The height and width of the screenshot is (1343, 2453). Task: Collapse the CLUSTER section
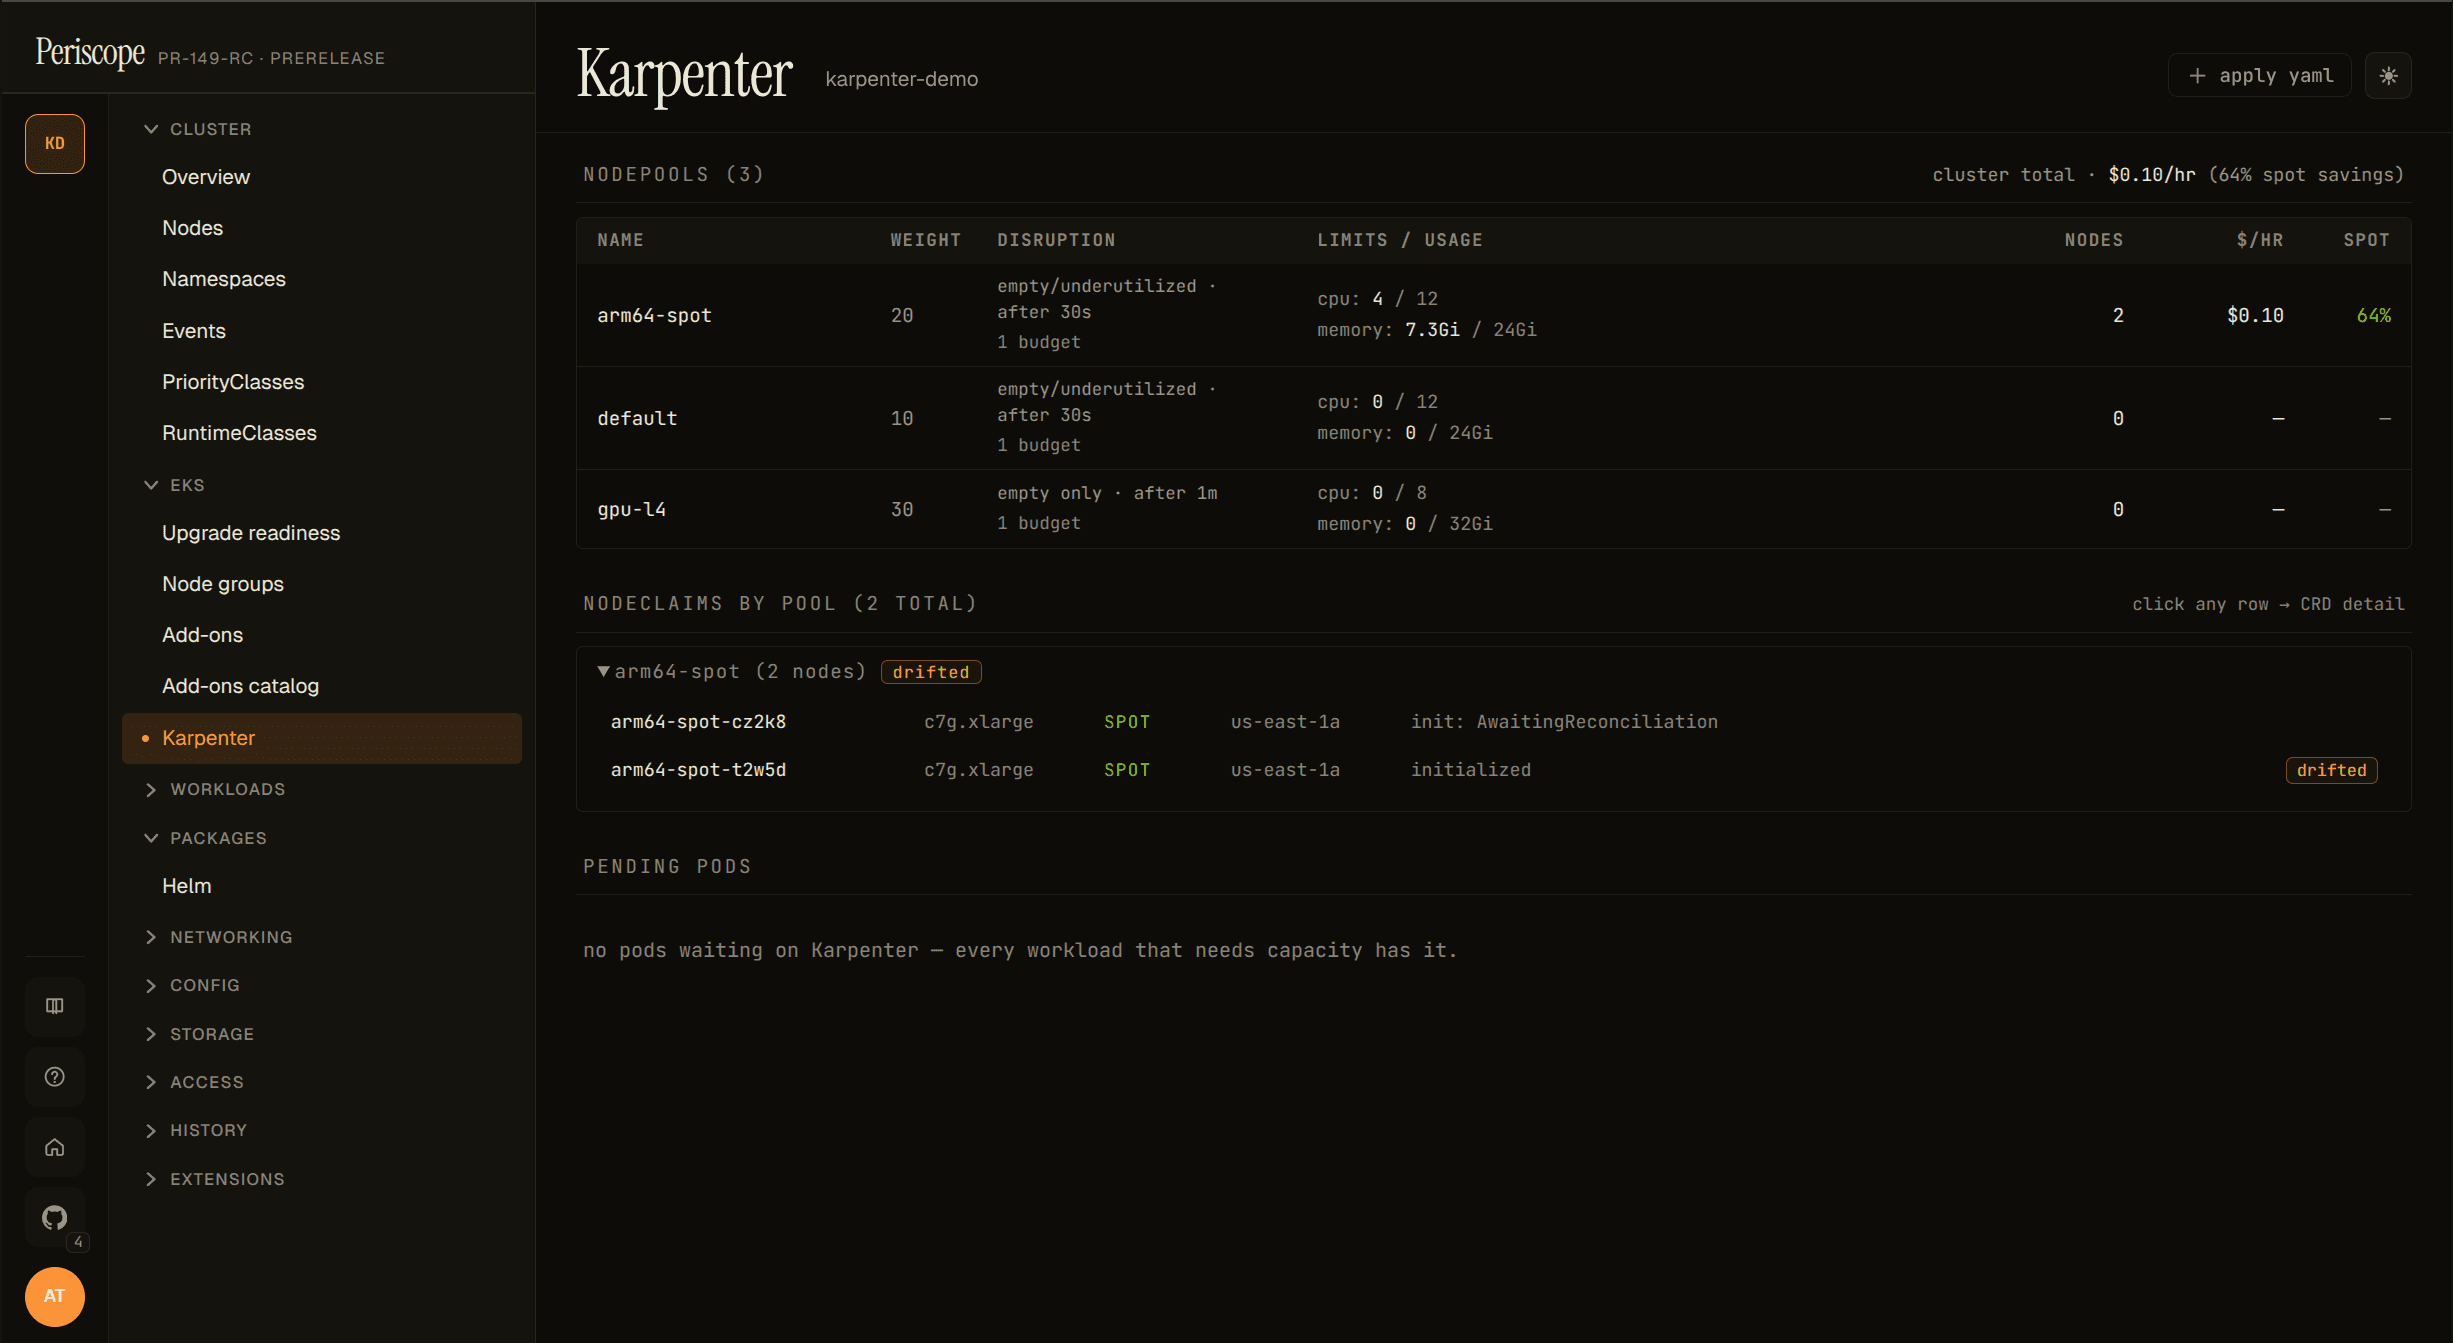click(198, 129)
